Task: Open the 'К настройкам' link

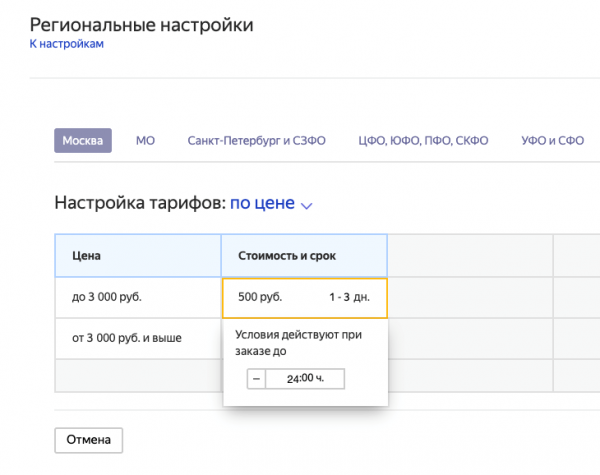Action: (x=67, y=44)
